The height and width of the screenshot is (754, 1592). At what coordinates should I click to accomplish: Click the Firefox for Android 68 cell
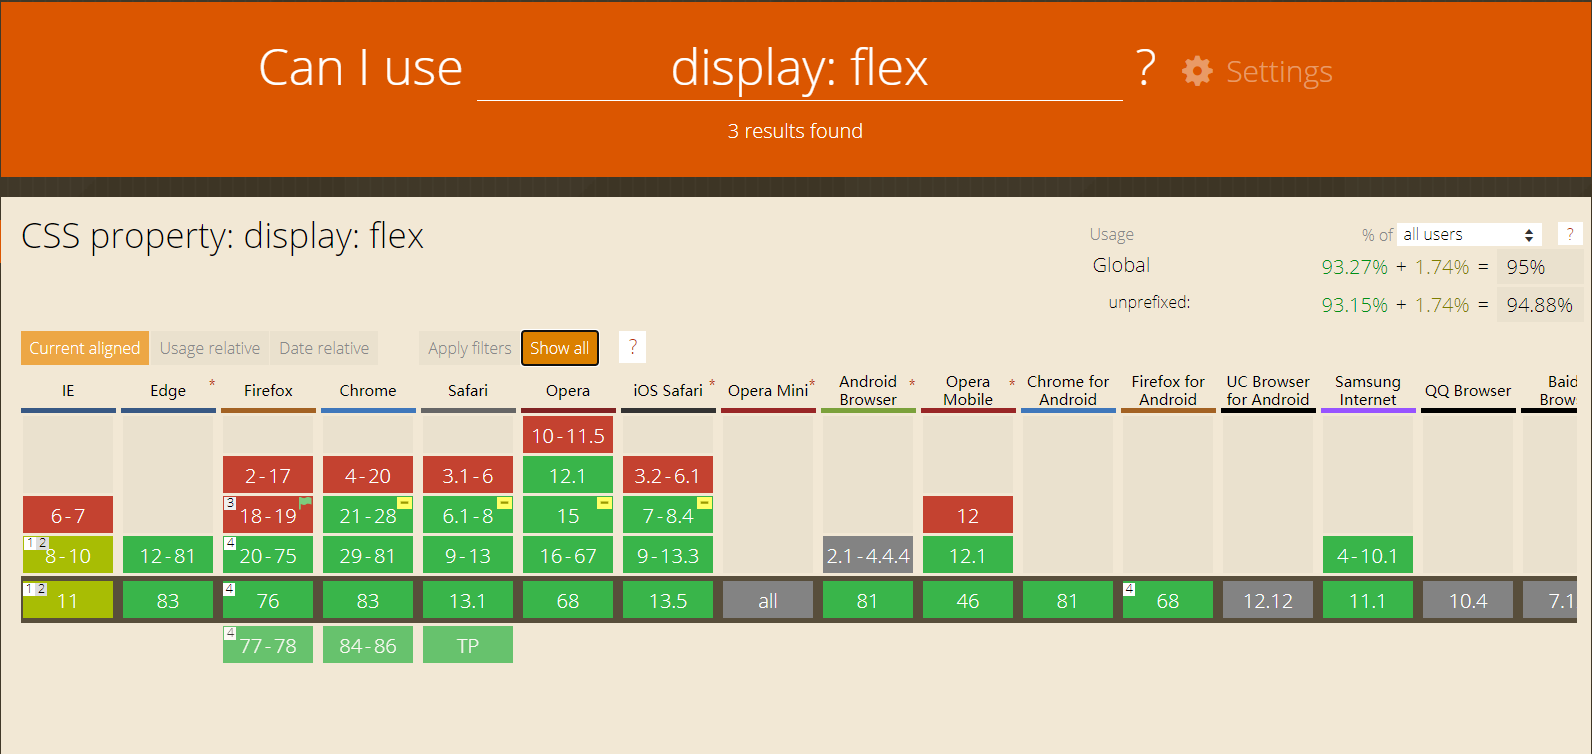(x=1168, y=600)
